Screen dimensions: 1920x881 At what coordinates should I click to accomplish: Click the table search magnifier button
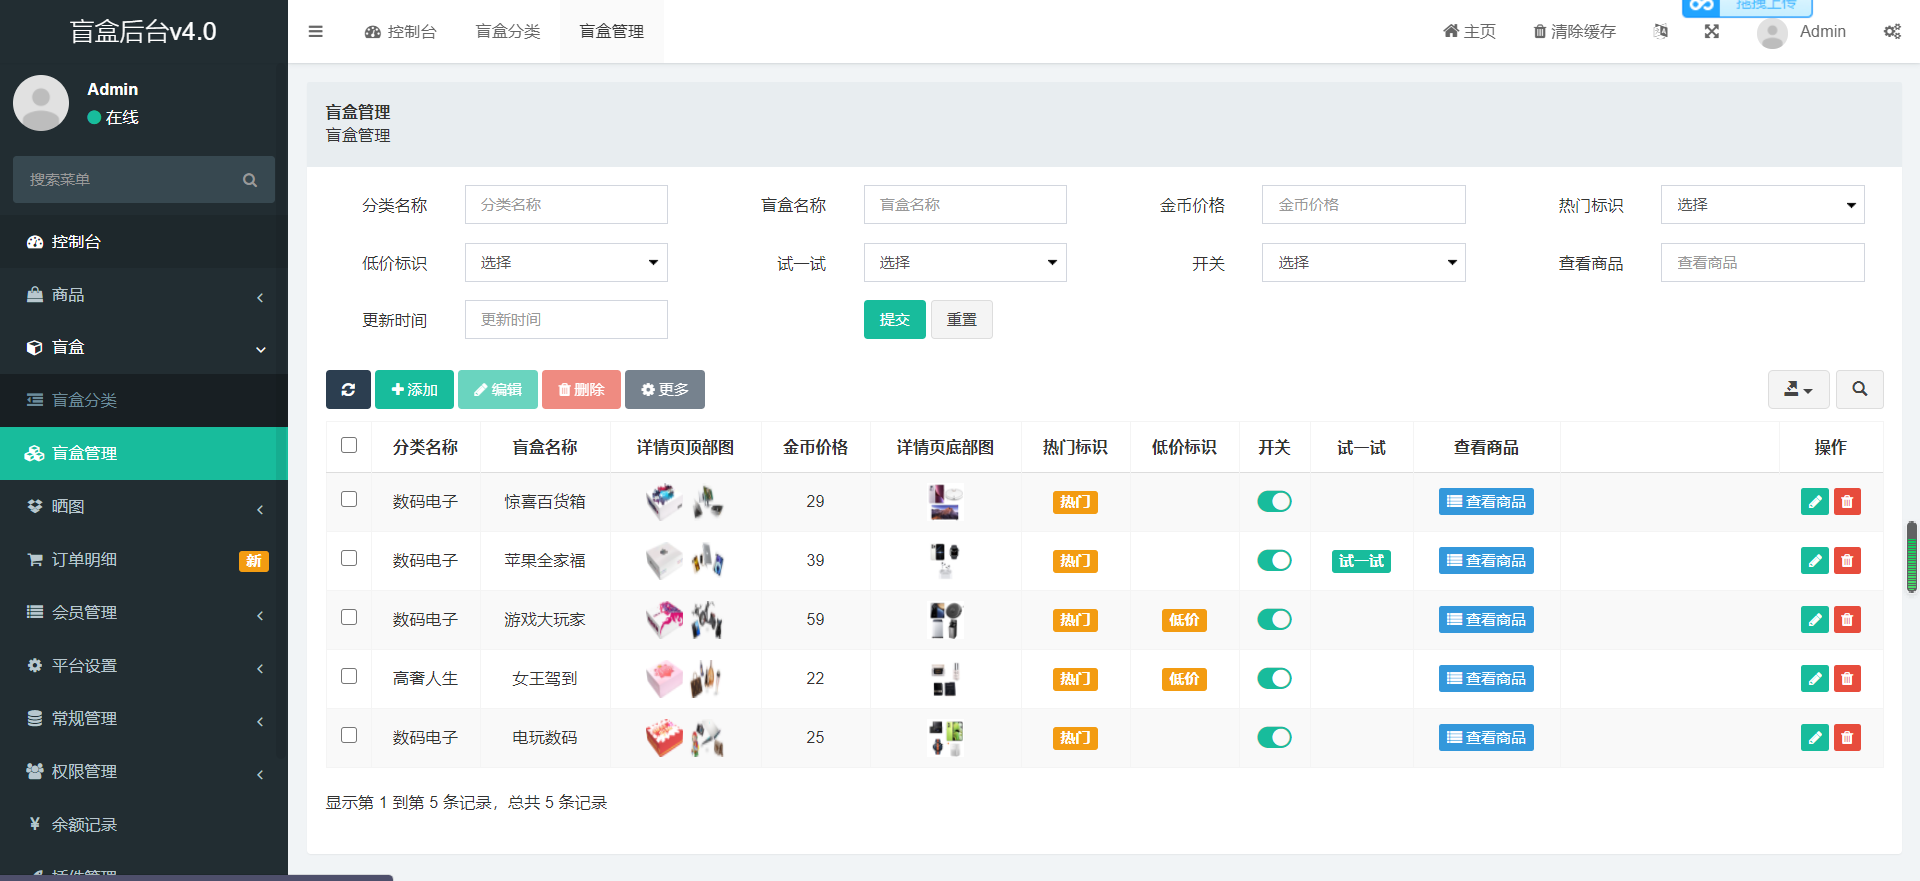pos(1859,389)
